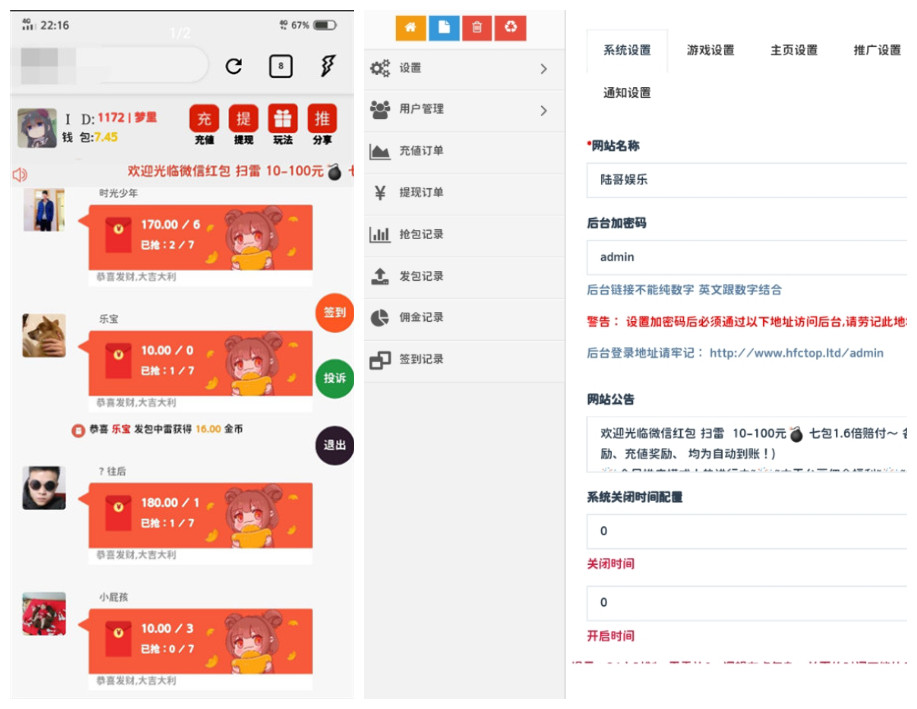Click the red recycle icon button
This screenshot has height=709, width=917.
[510, 28]
